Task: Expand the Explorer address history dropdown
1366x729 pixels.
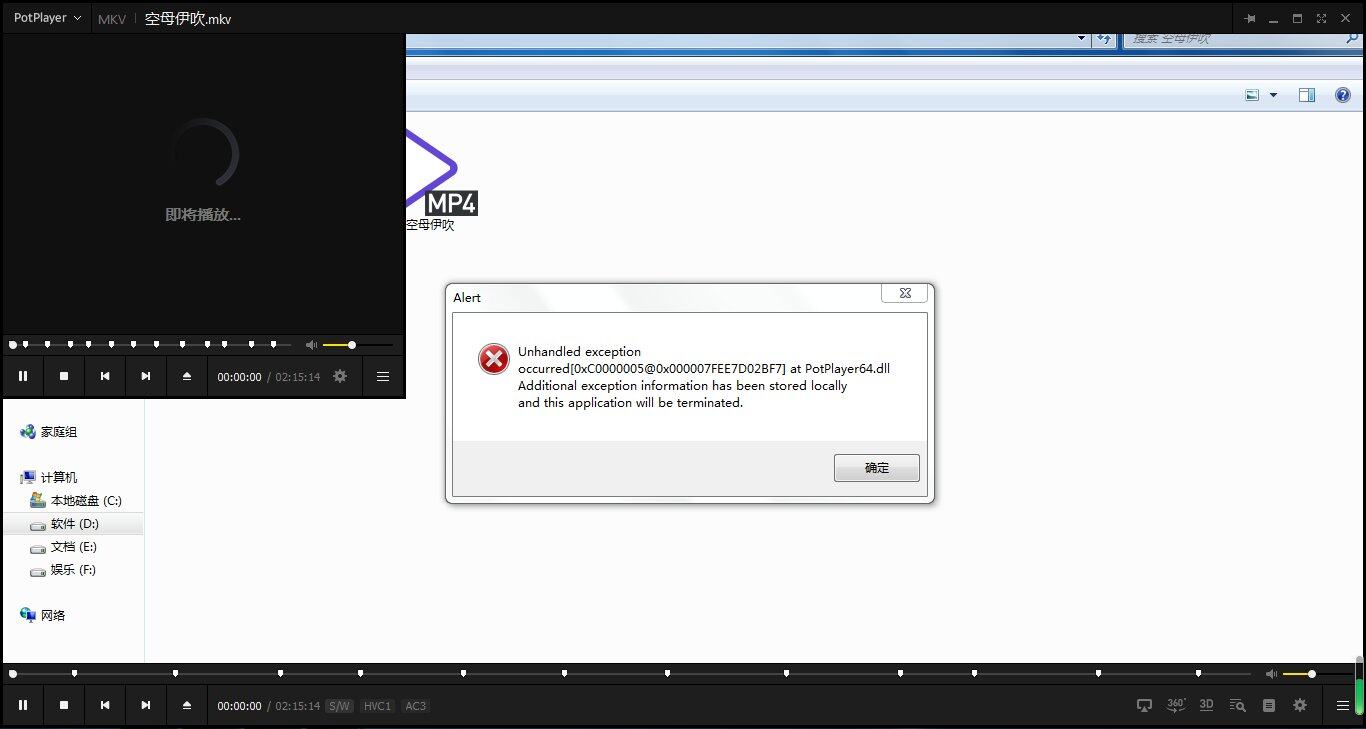Action: [1082, 38]
